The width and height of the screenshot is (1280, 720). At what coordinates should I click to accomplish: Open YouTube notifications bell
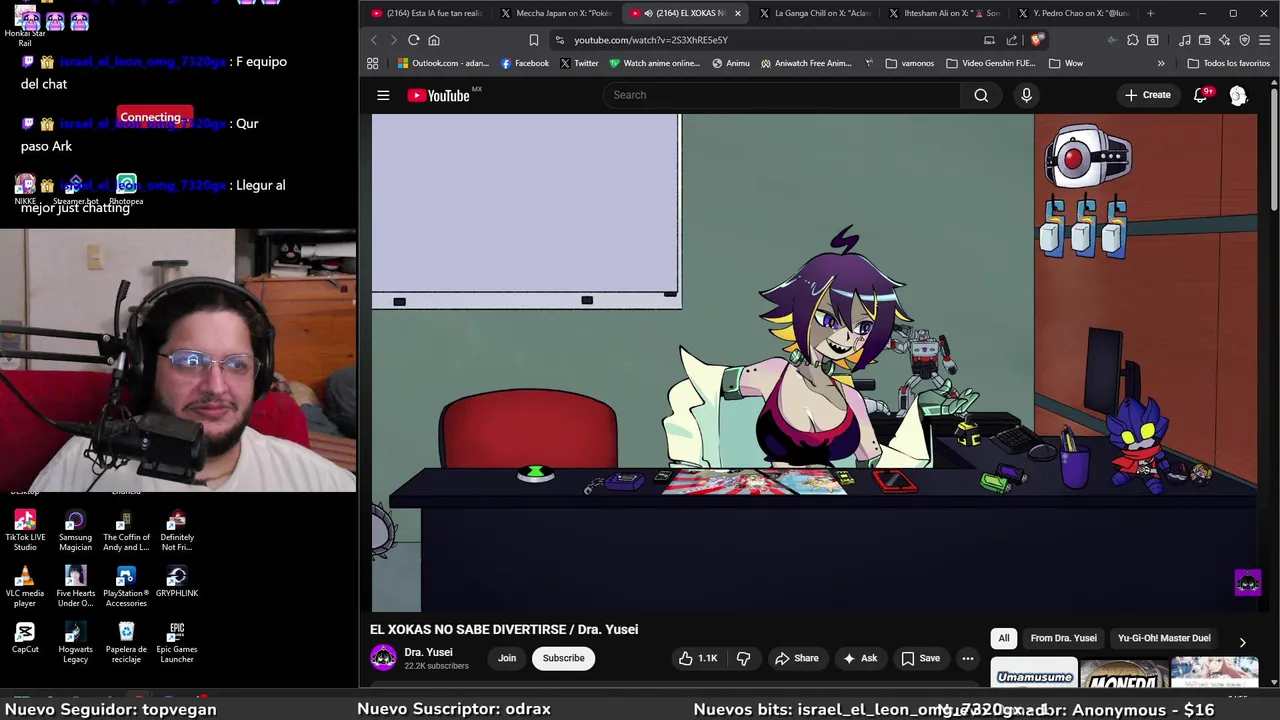1201,95
